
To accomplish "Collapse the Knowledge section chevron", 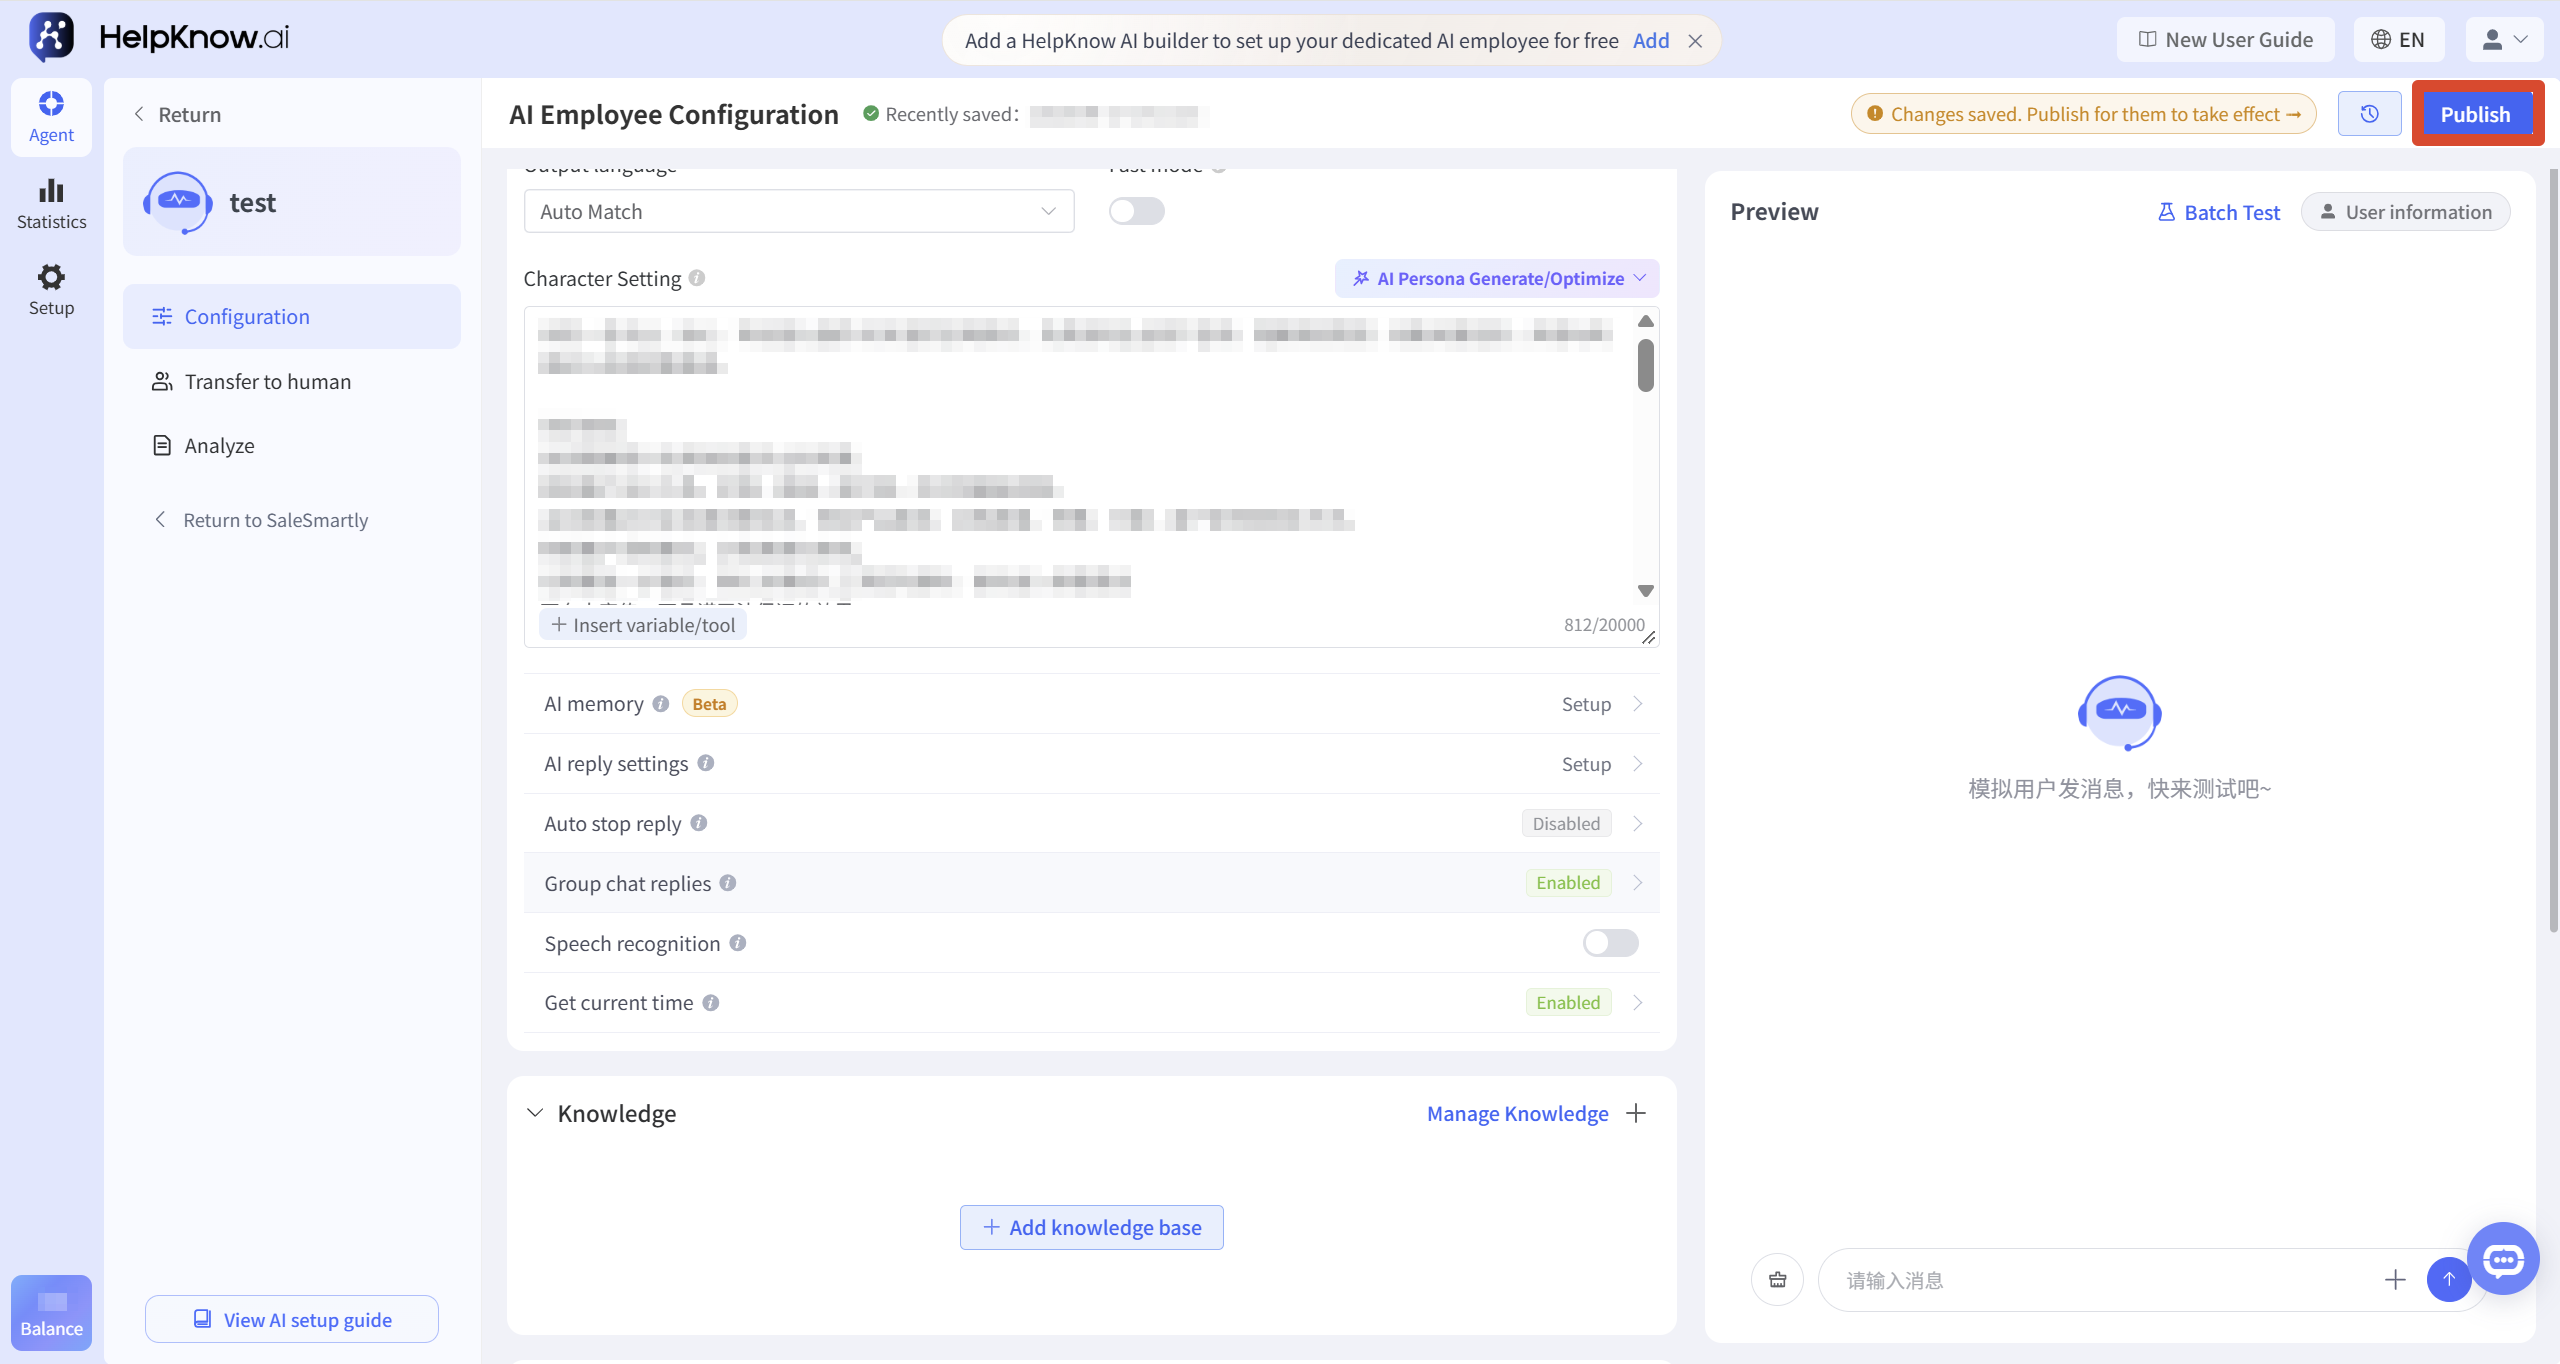I will [x=535, y=1113].
